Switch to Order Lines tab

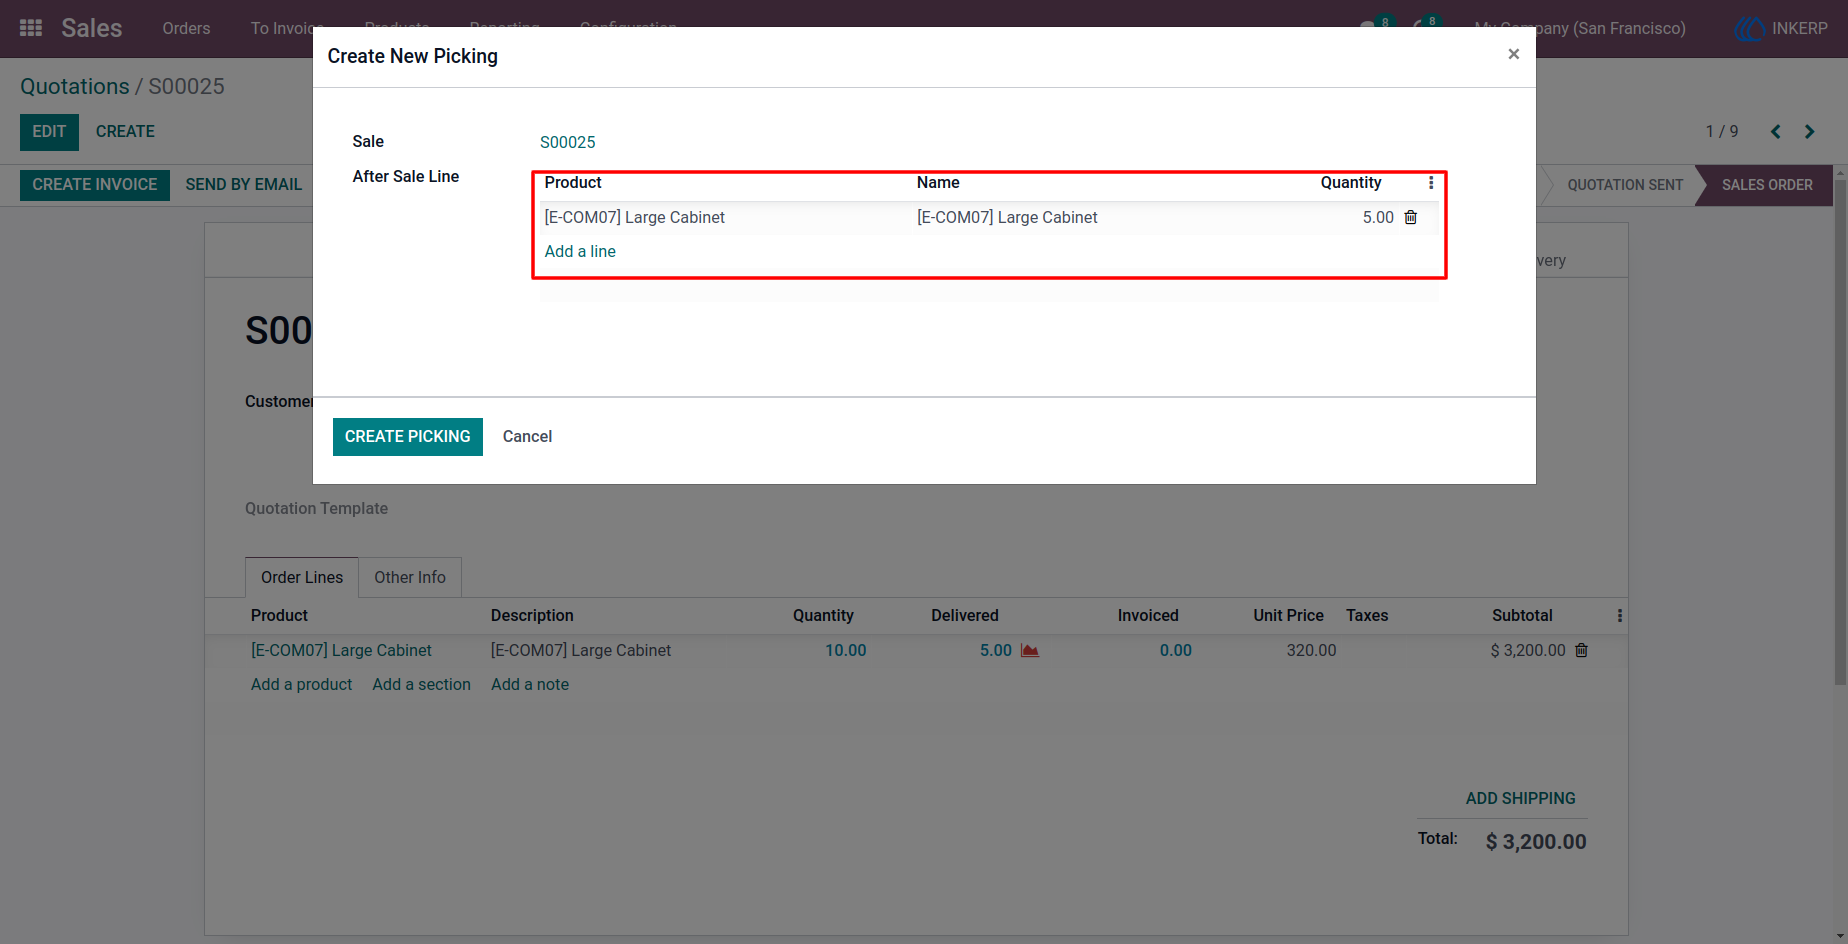302,578
